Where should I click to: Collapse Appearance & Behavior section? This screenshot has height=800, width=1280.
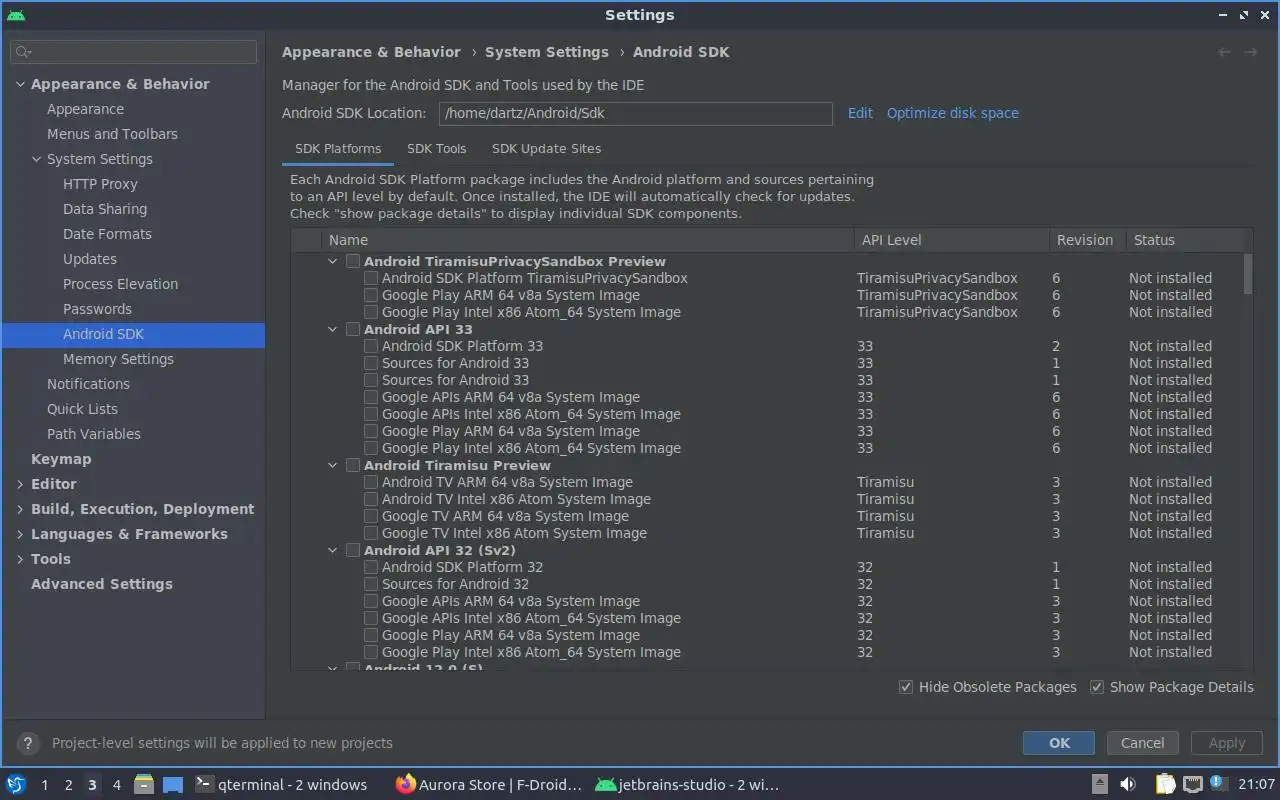click(x=20, y=84)
